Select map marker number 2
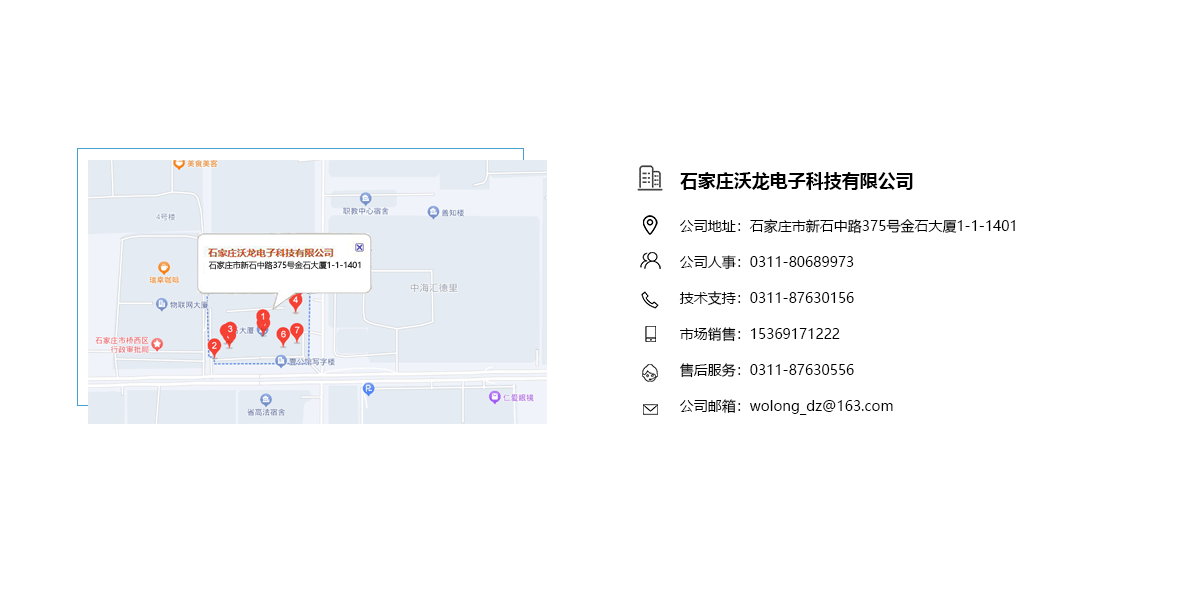The image size is (1200, 600). coord(215,346)
